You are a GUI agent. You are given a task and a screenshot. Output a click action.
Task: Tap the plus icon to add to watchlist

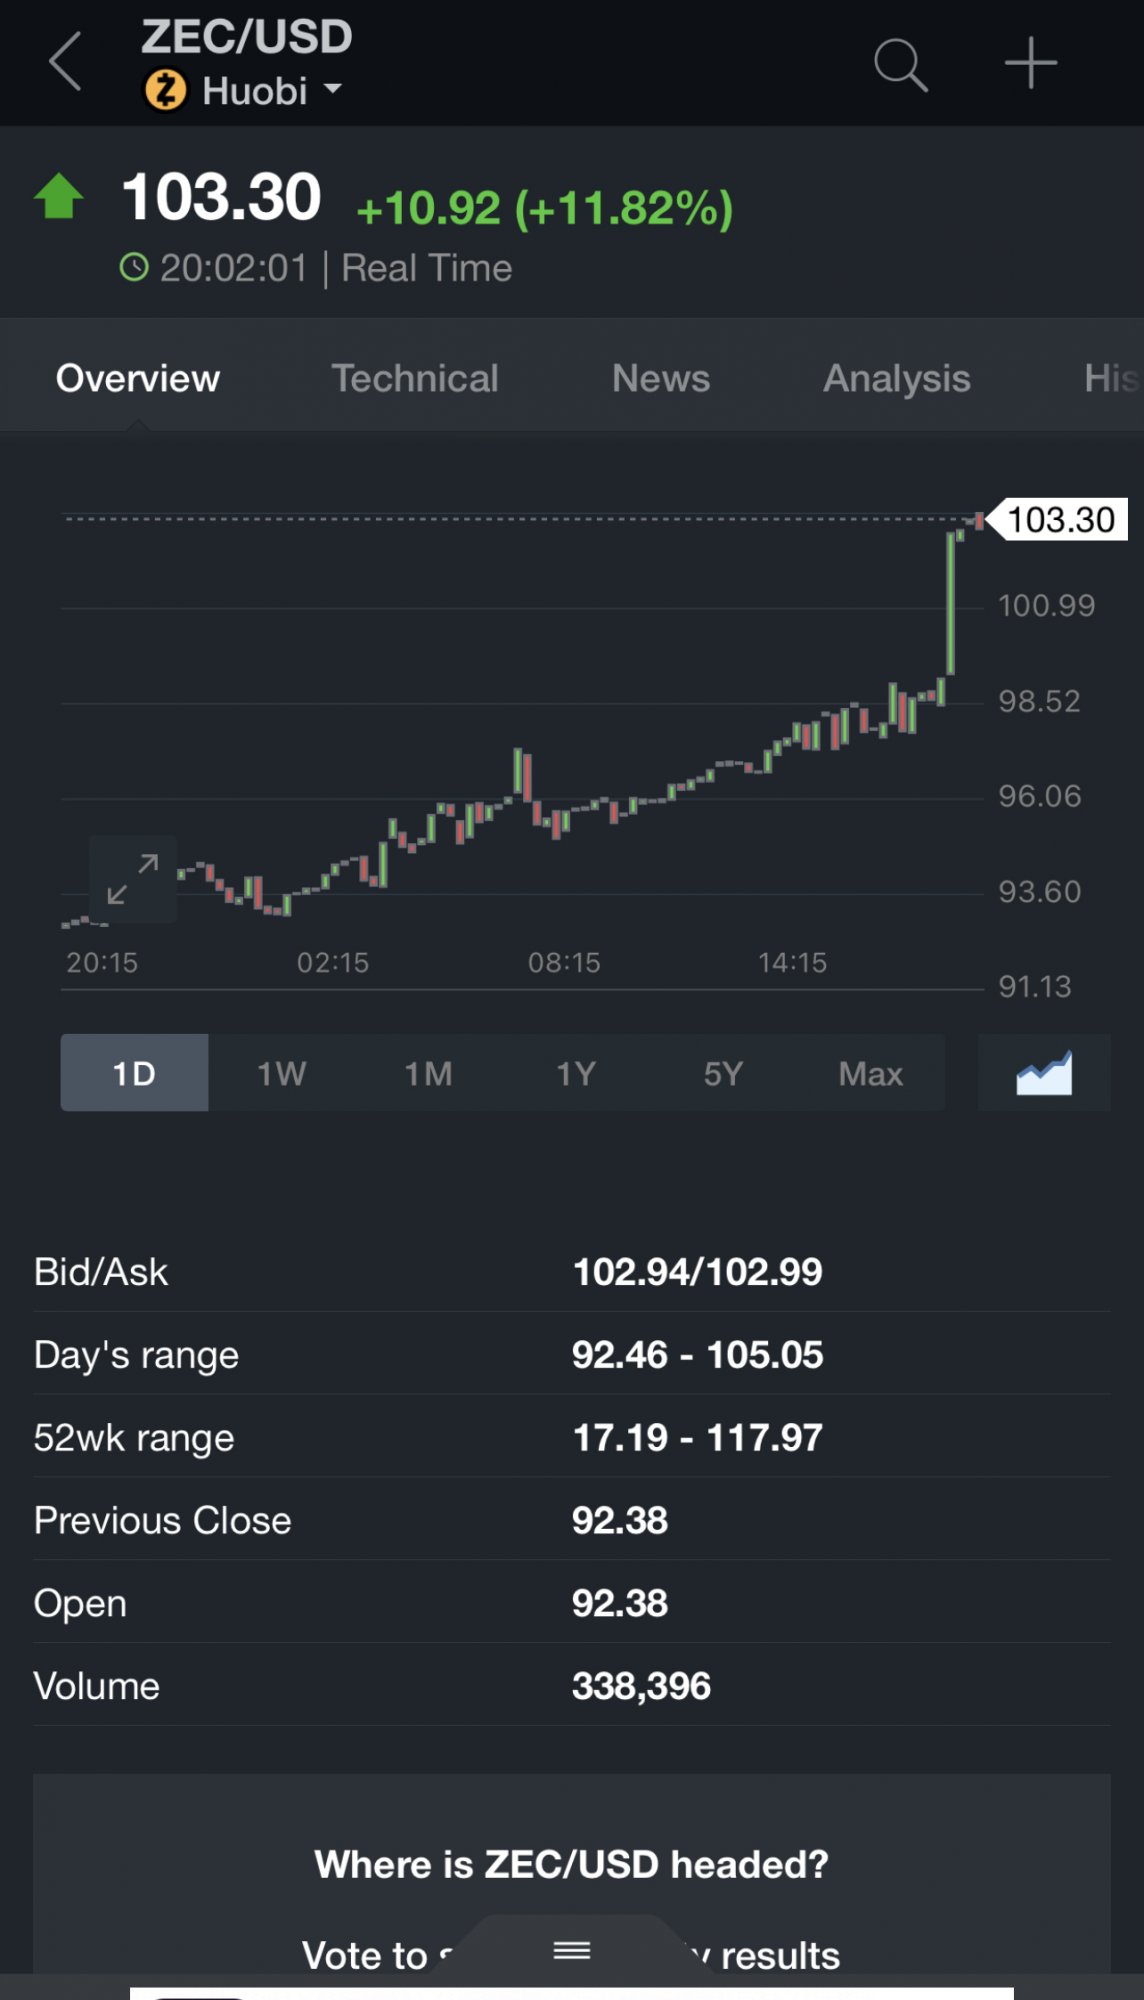1030,64
